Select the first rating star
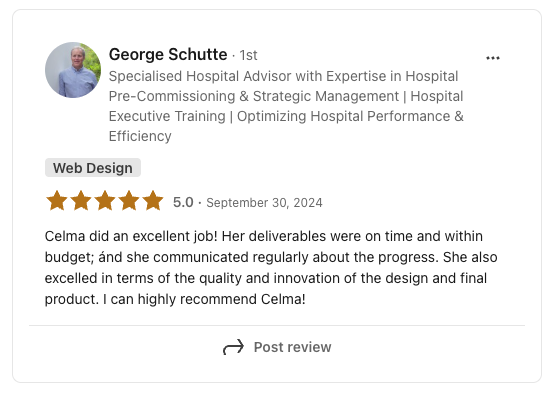The image size is (552, 395). (x=57, y=201)
